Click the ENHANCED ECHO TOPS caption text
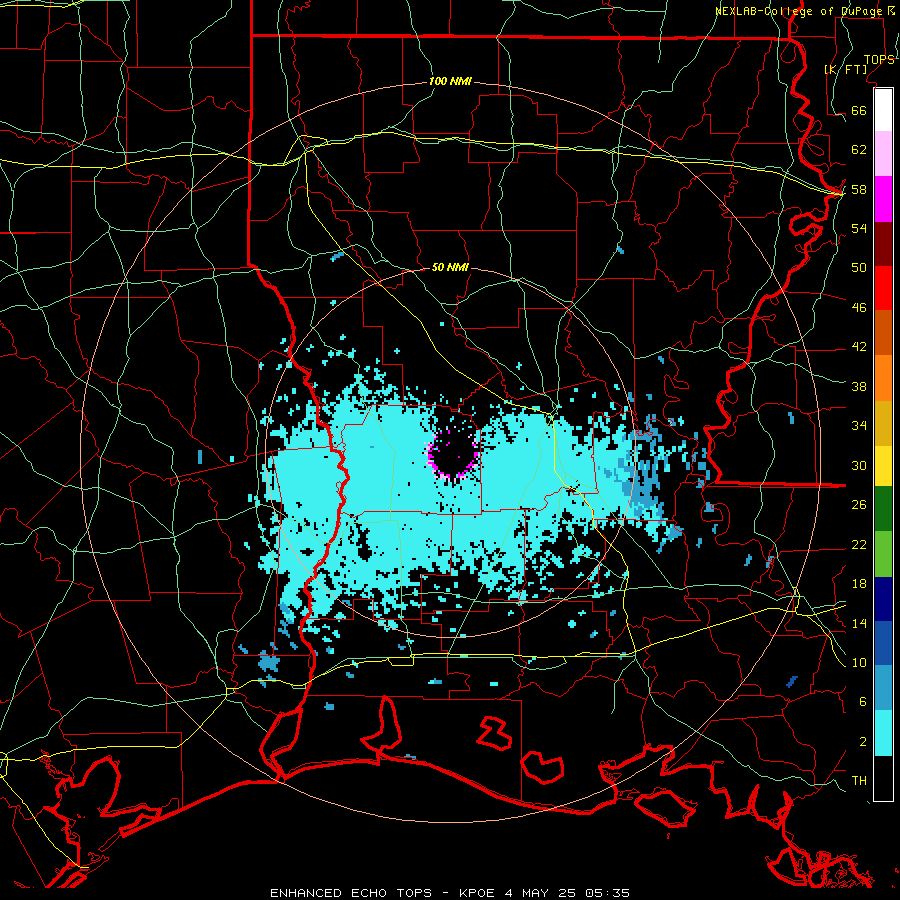Viewport: 900px width, 900px height. pyautogui.click(x=351, y=893)
